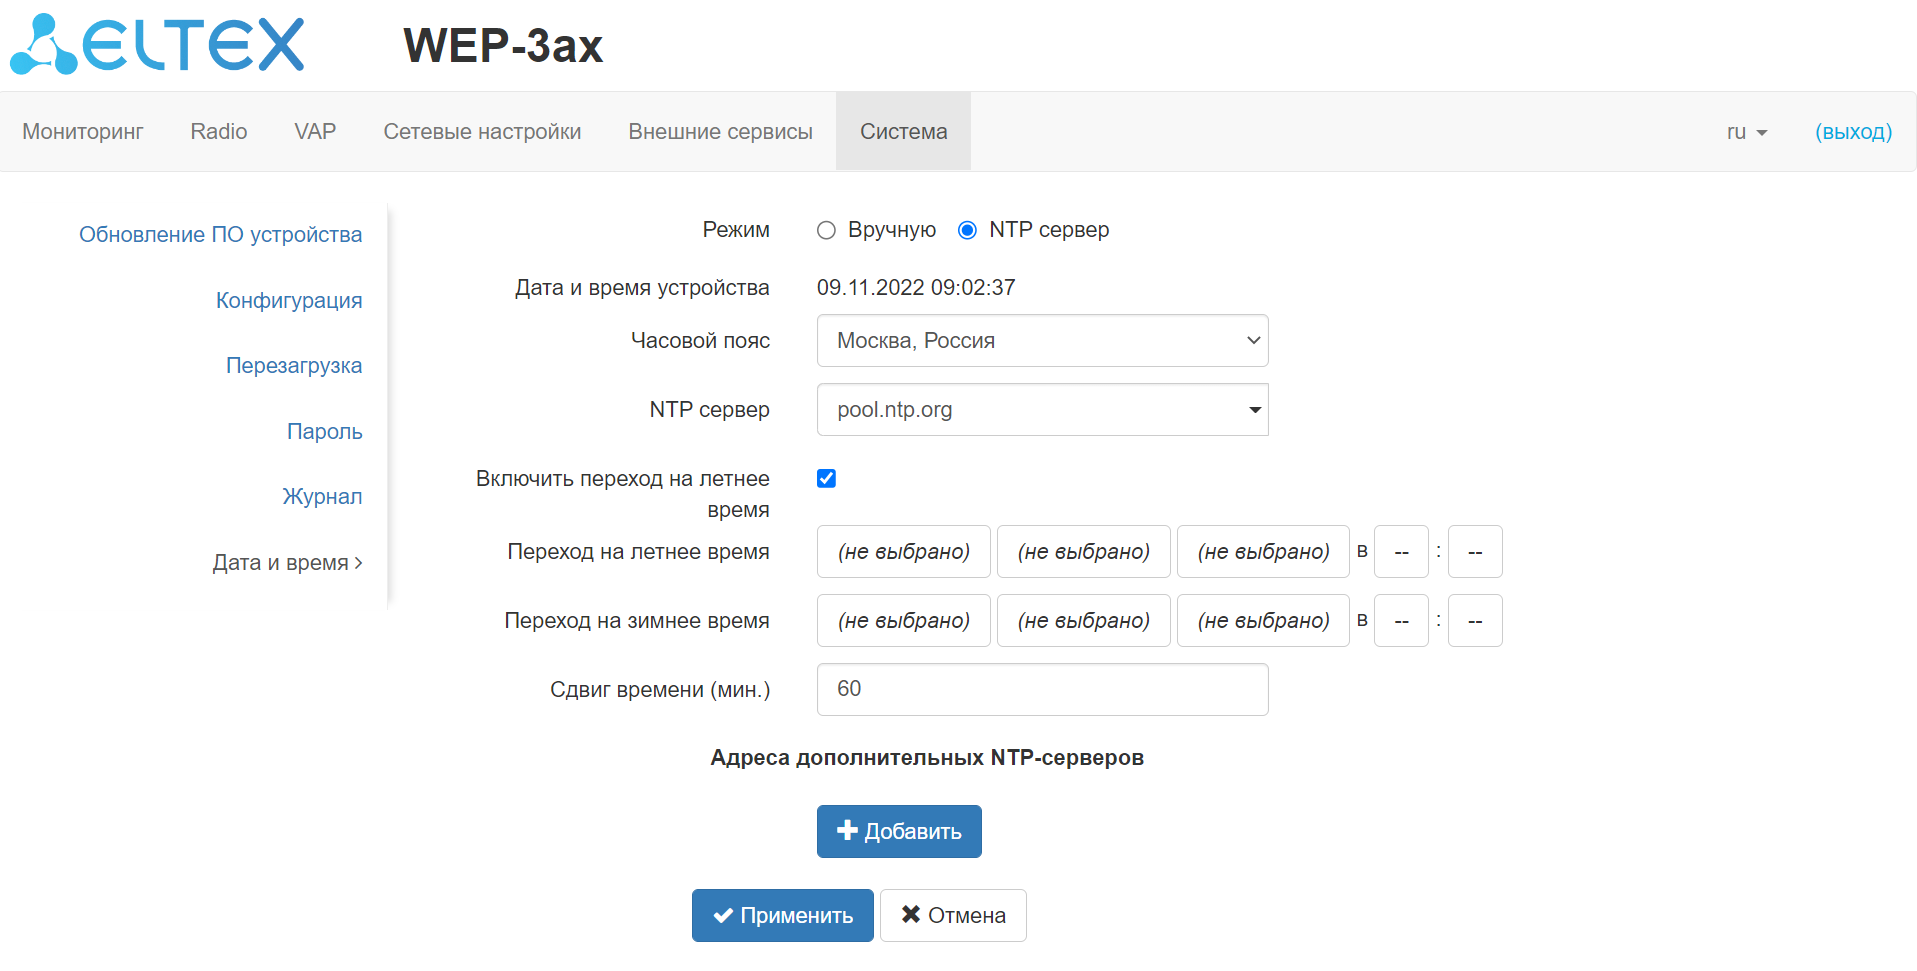Click the Eltex logo icon
Image resolution: width=1917 pixels, height=971 pixels.
tap(44, 46)
